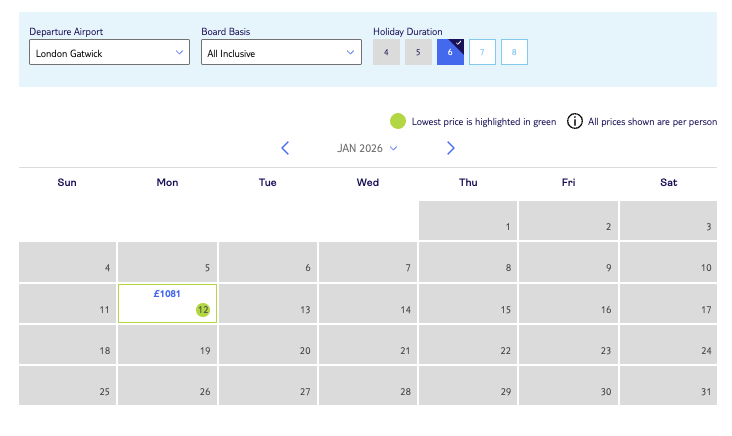The width and height of the screenshot is (732, 436).
Task: Click the selected 6 nights duration button
Action: (x=450, y=52)
